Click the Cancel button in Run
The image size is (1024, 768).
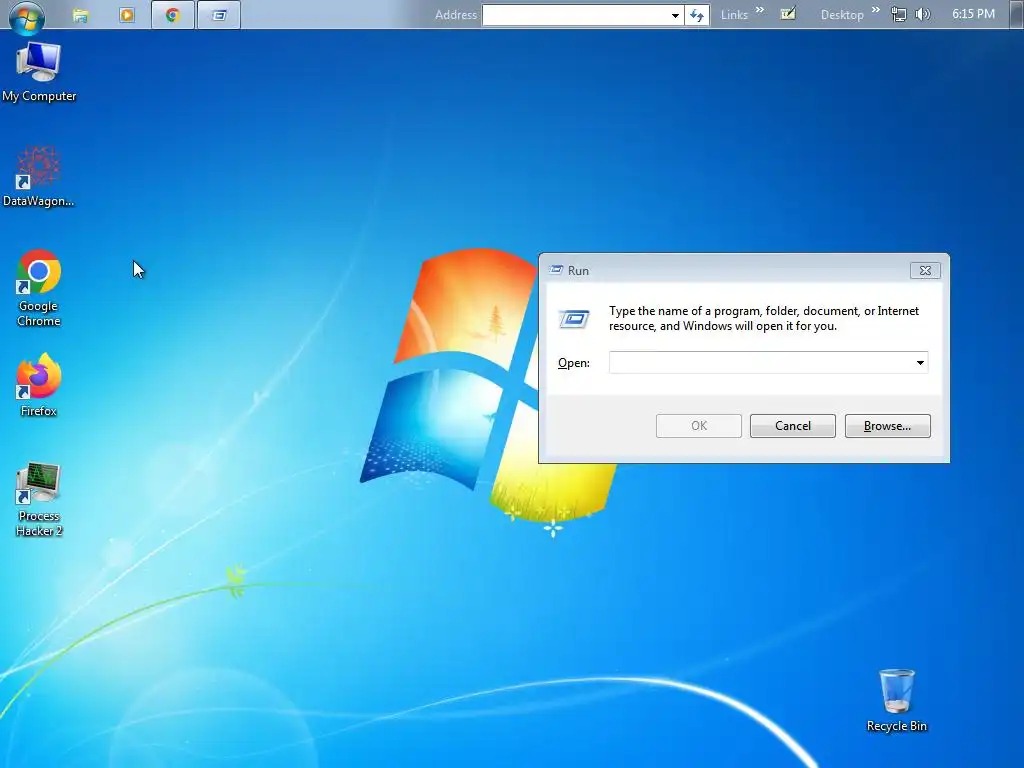pos(793,426)
